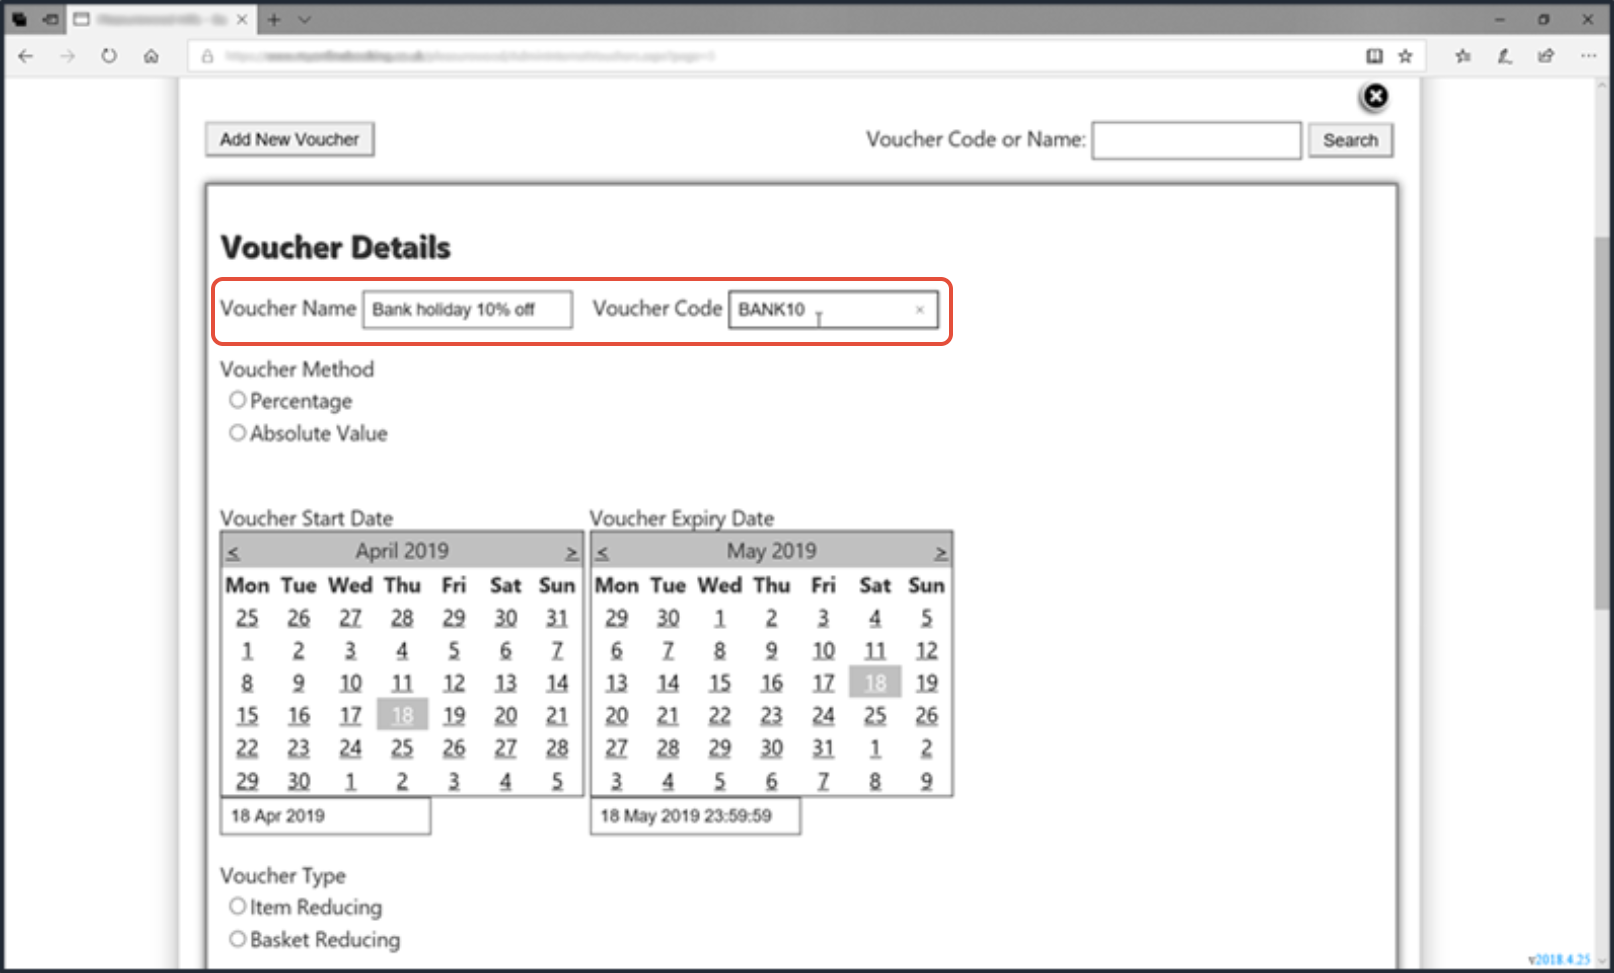This screenshot has height=973, width=1614.
Task: Maximize or restore the browser window
Action: tap(1544, 19)
